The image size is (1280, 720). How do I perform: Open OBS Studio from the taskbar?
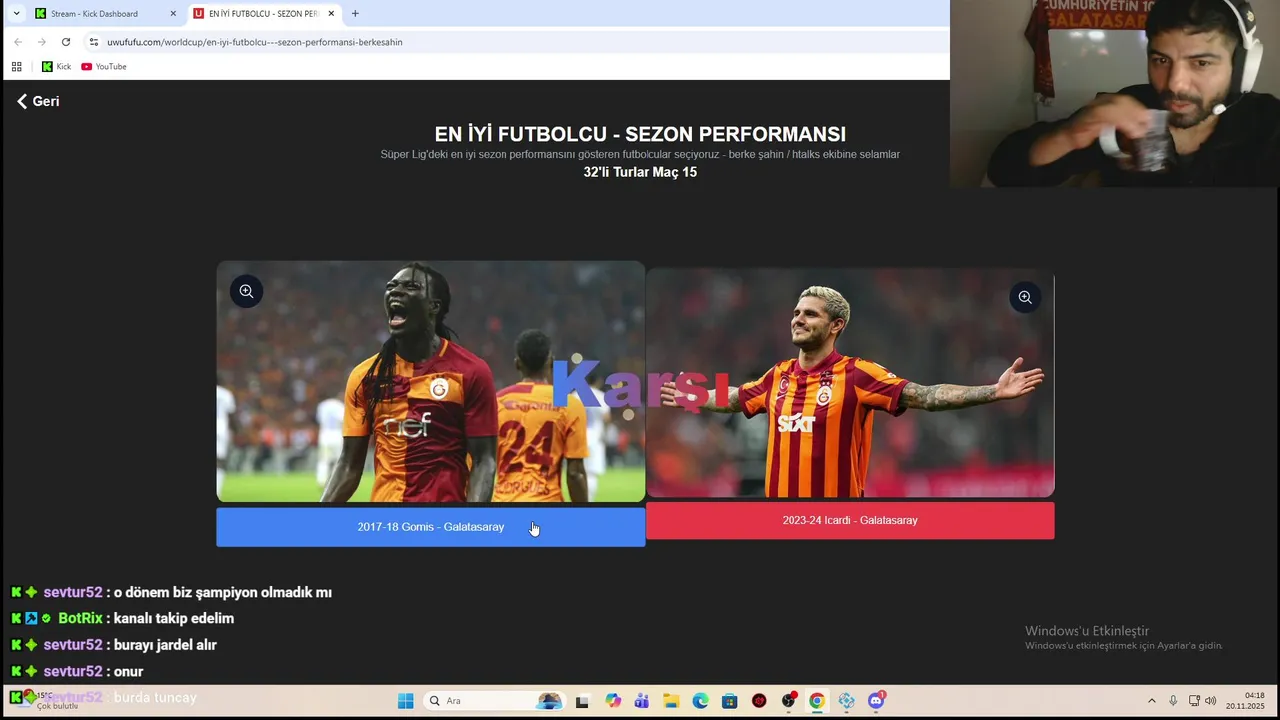pyautogui.click(x=789, y=701)
